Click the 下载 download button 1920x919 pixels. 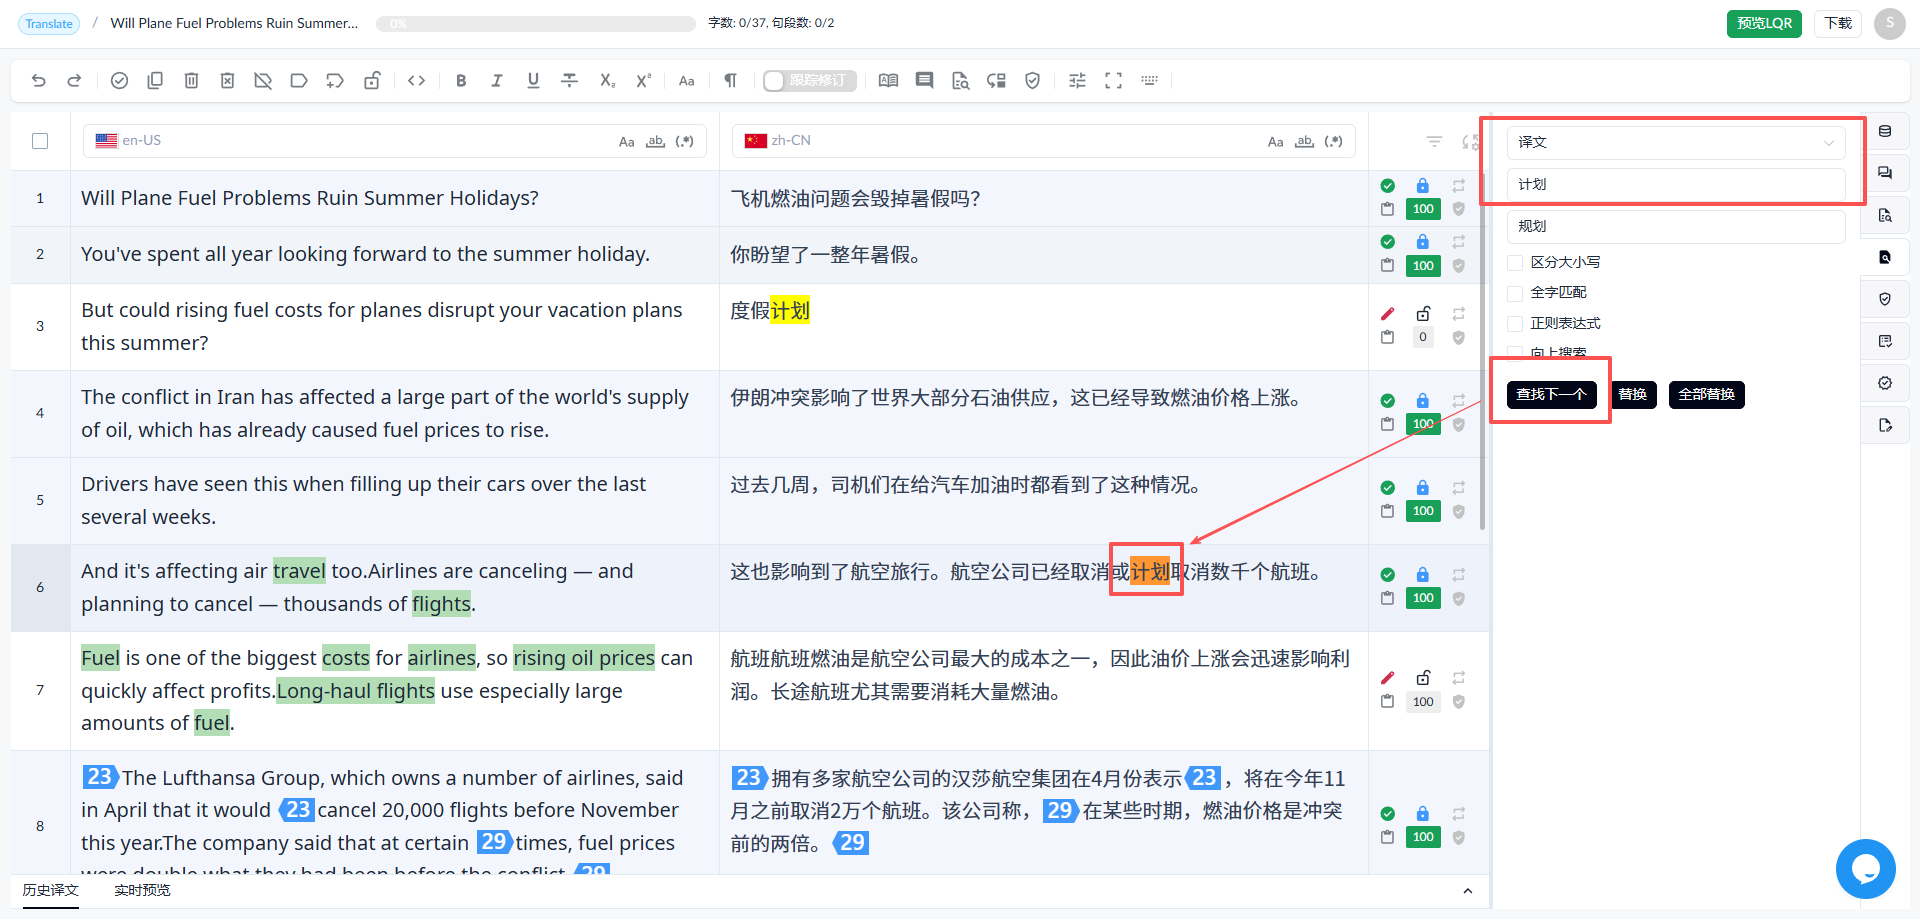coord(1838,23)
